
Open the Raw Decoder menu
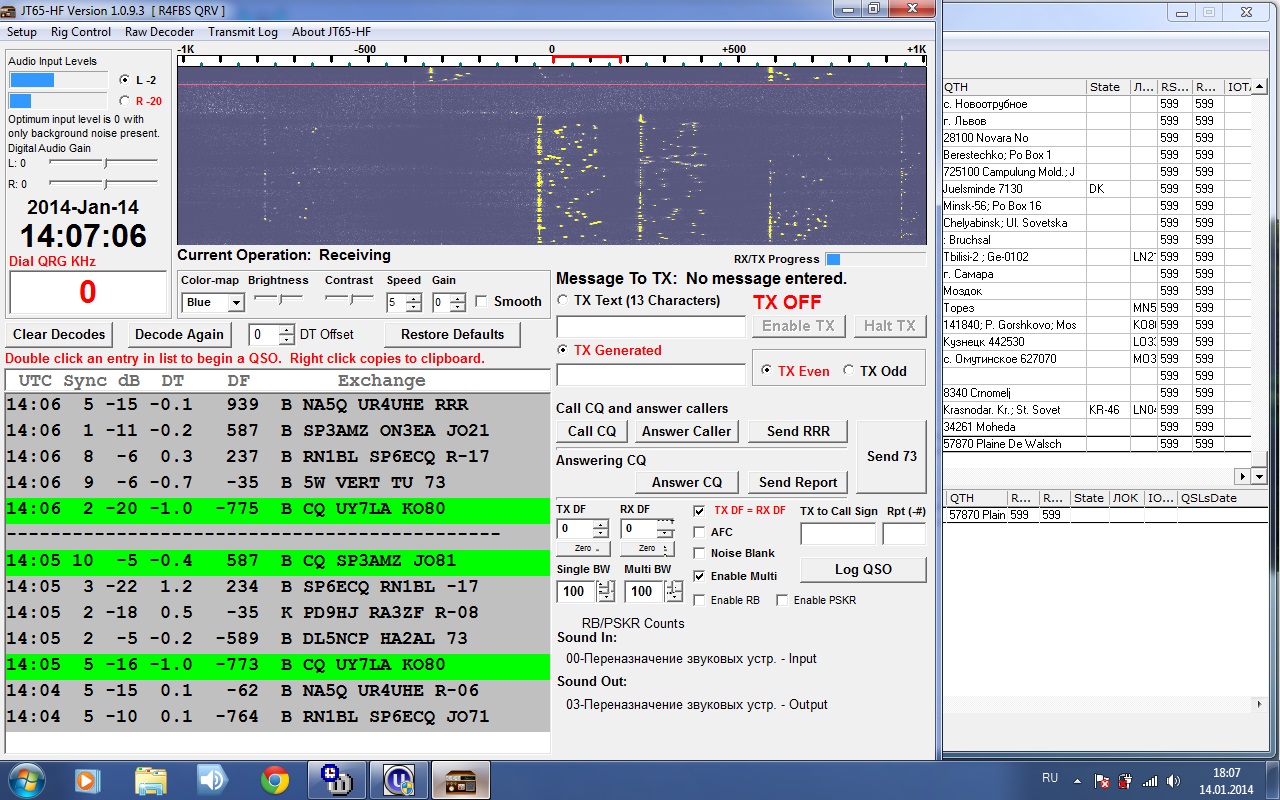(160, 32)
